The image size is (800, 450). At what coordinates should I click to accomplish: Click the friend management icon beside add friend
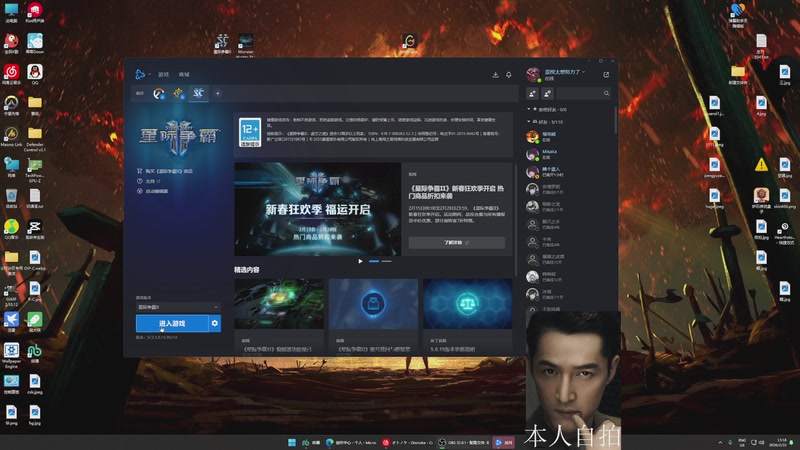coord(547,93)
